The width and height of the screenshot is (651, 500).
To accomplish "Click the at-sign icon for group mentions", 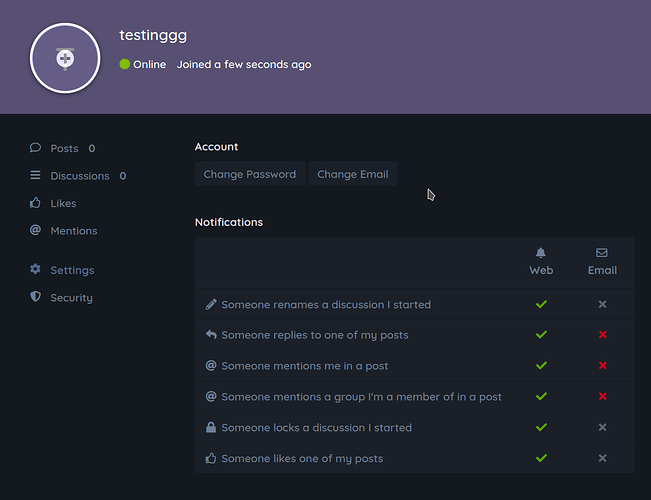I will [x=211, y=397].
